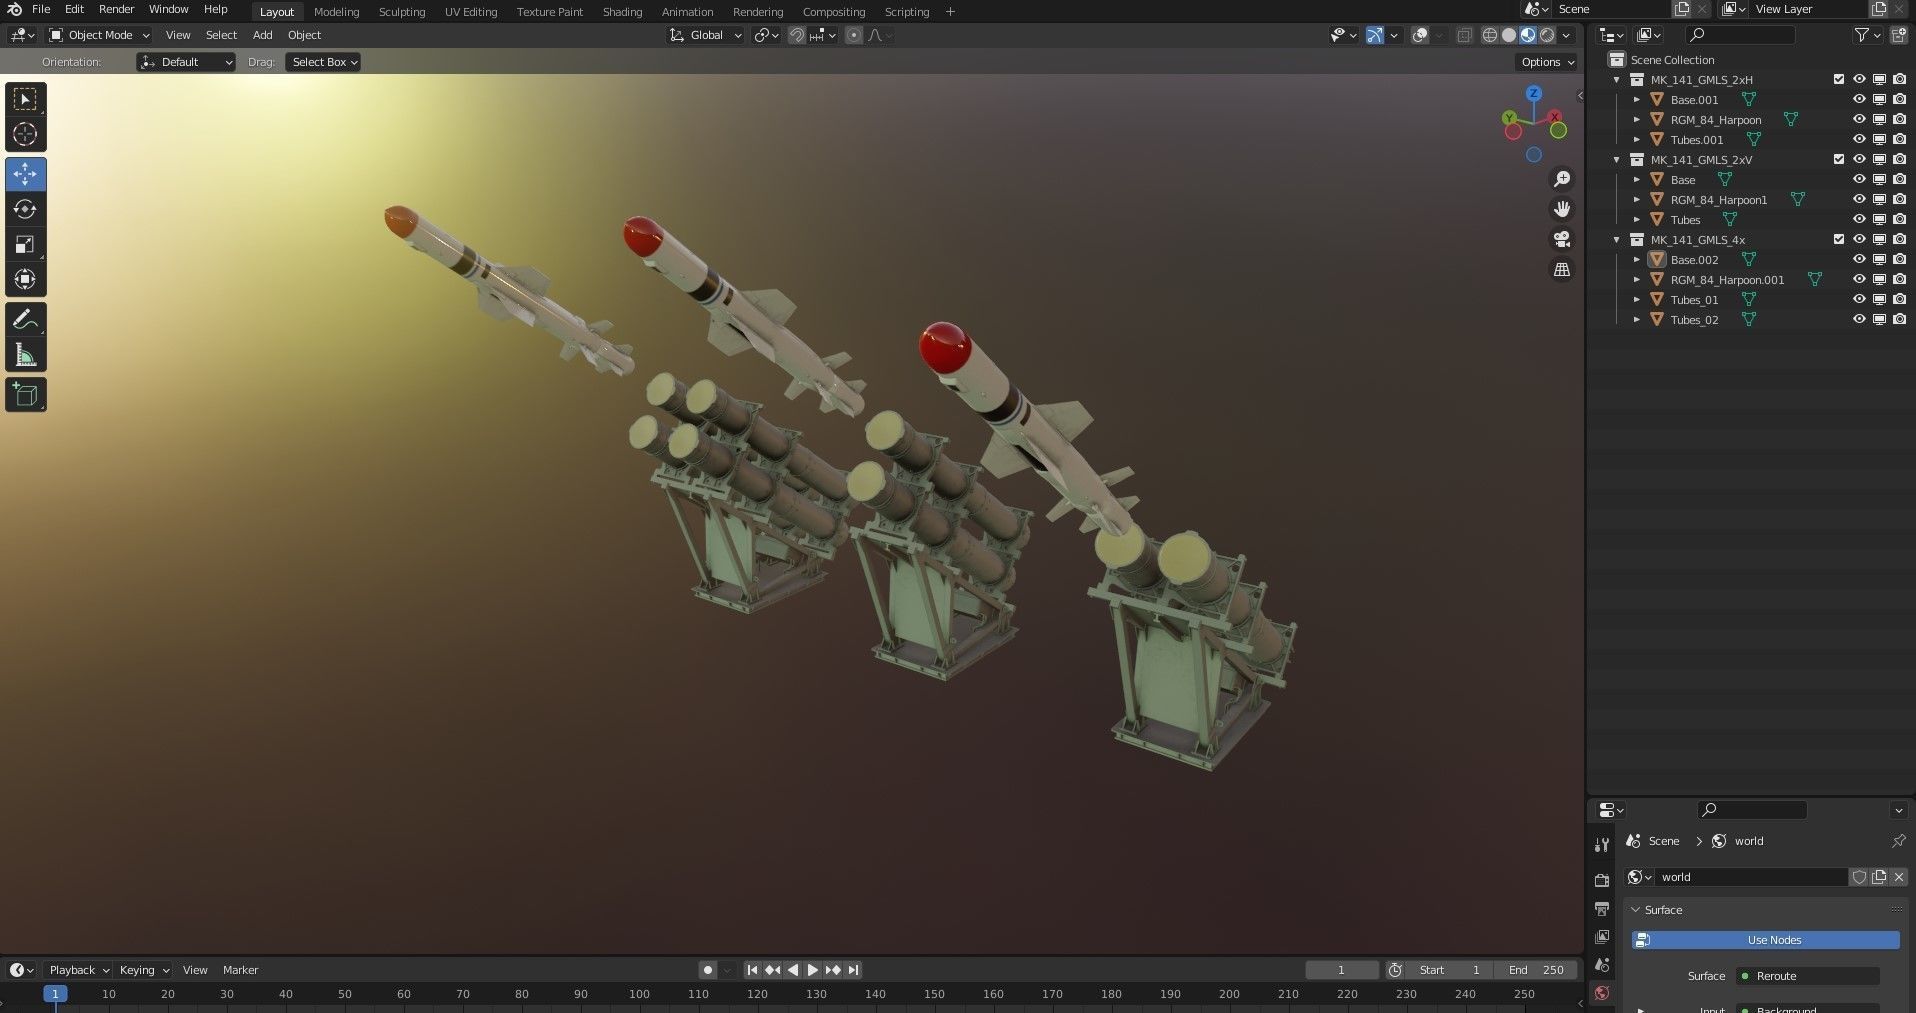Open the File menu
This screenshot has width=1916, height=1013.
(x=41, y=9)
